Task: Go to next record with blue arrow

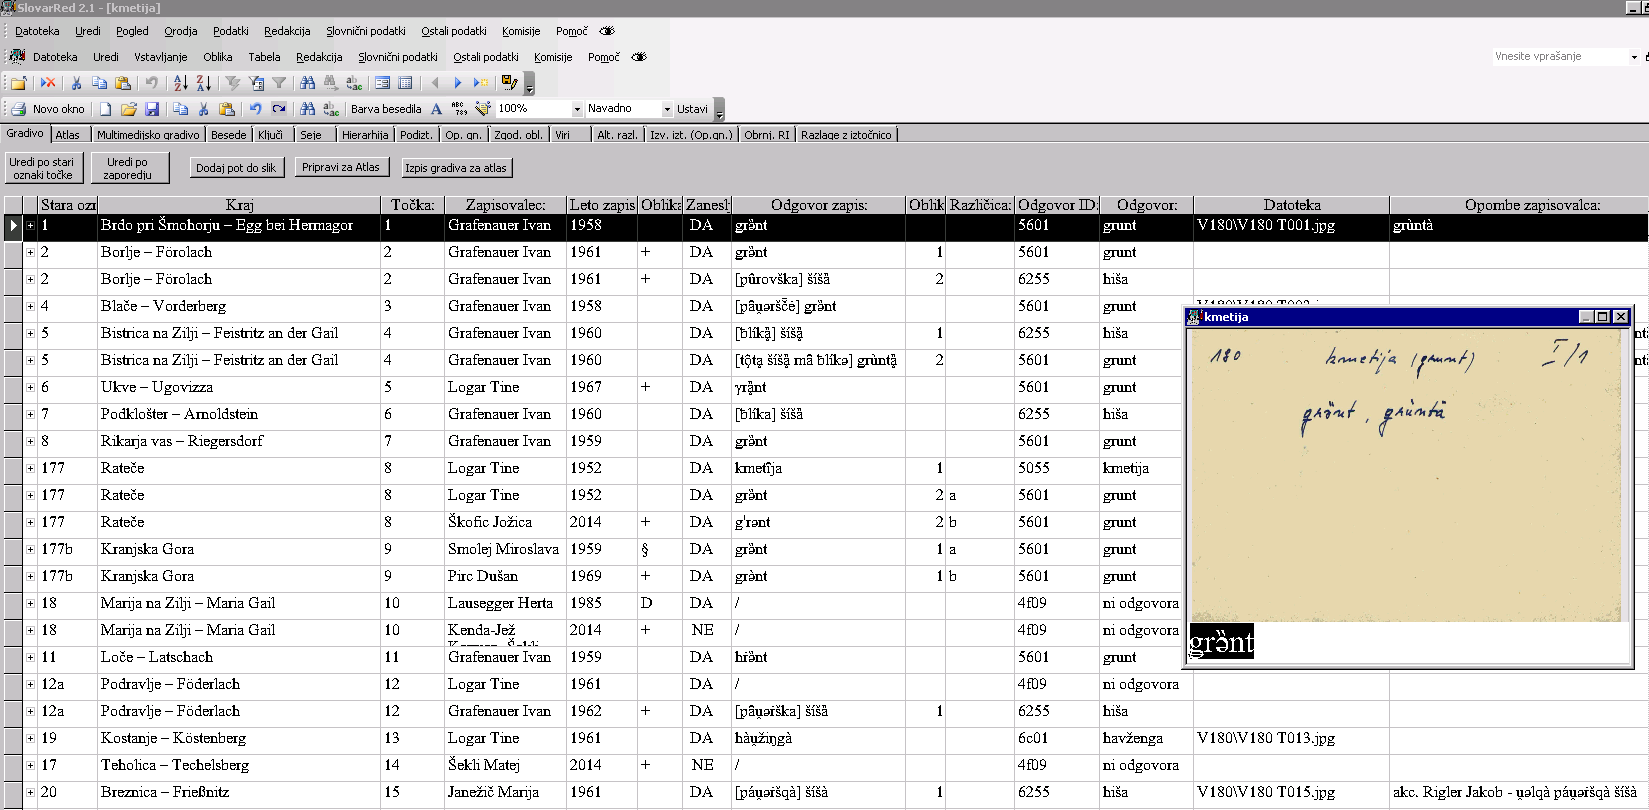Action: click(458, 83)
